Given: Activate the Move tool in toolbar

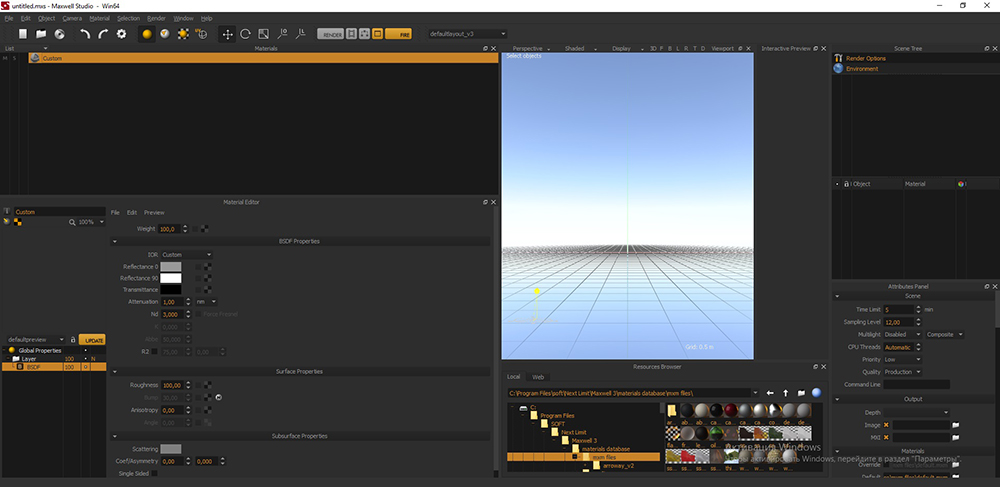Looking at the screenshot, I should [227, 34].
